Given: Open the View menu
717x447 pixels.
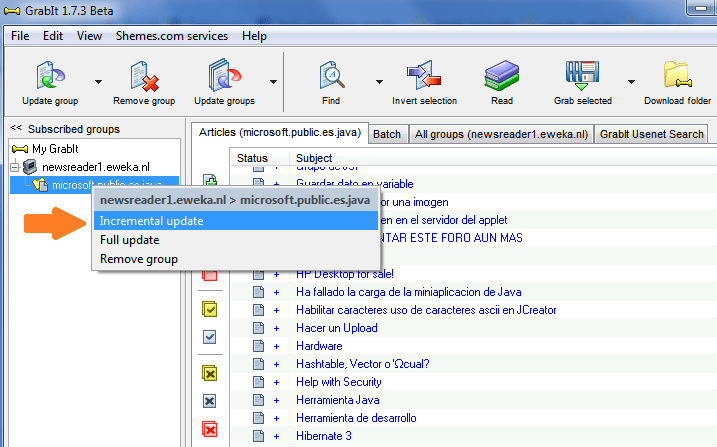Looking at the screenshot, I should click(x=89, y=36).
